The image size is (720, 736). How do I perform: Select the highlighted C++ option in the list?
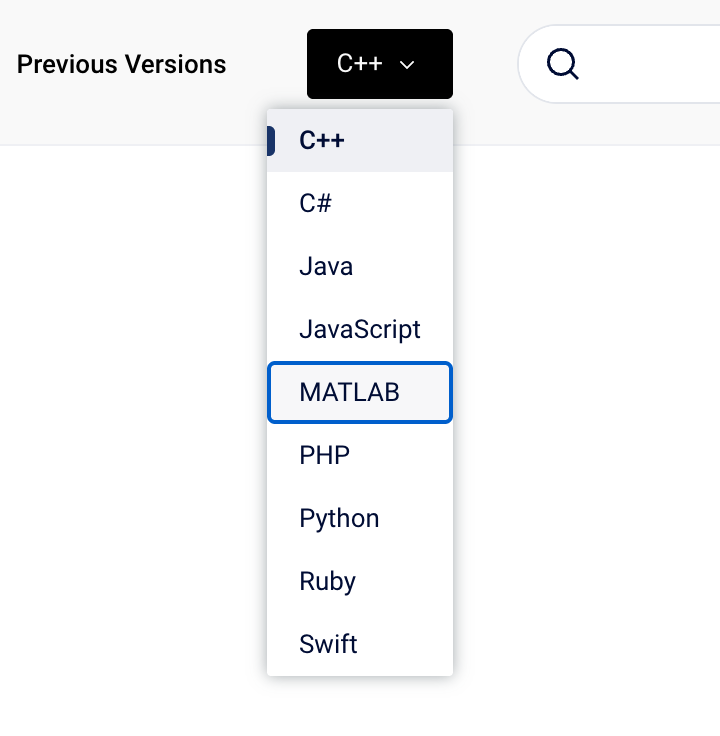360,141
